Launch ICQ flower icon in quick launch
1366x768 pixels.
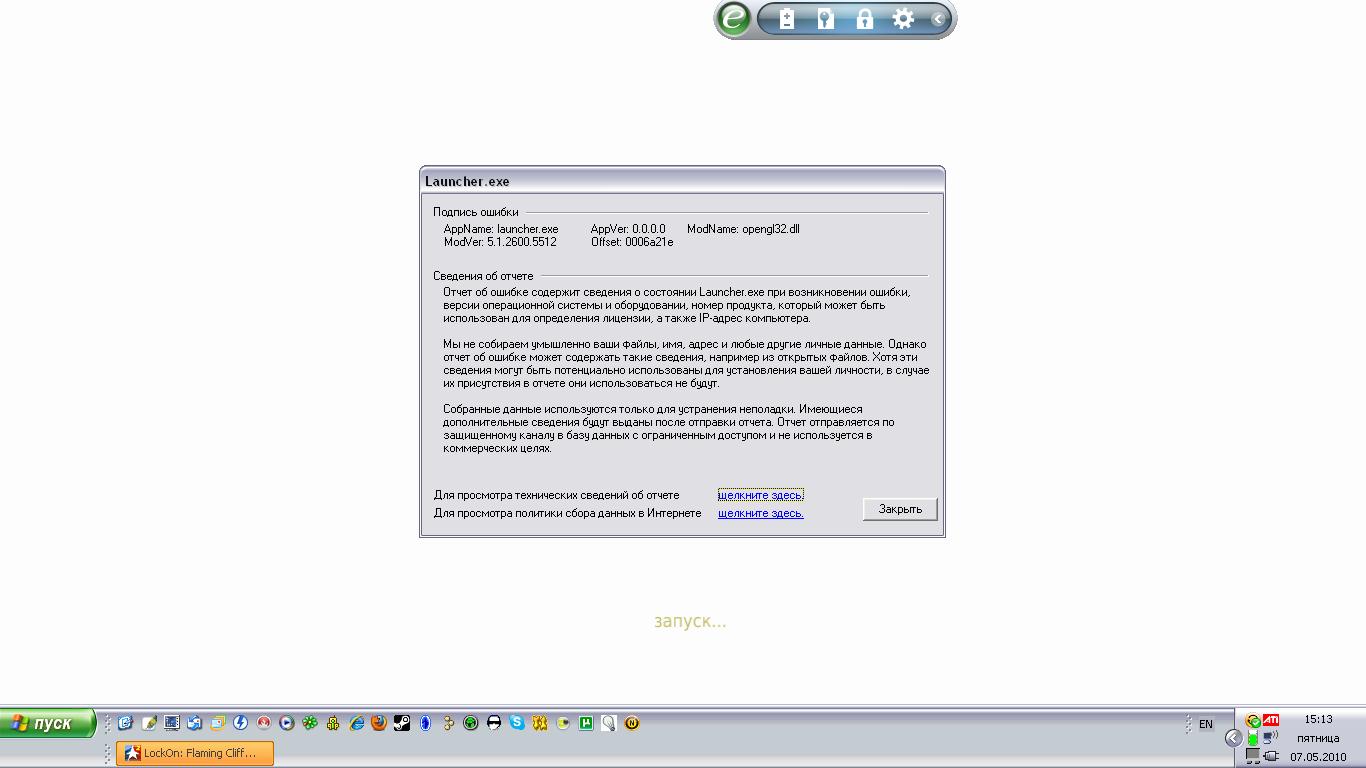pyautogui.click(x=310, y=723)
